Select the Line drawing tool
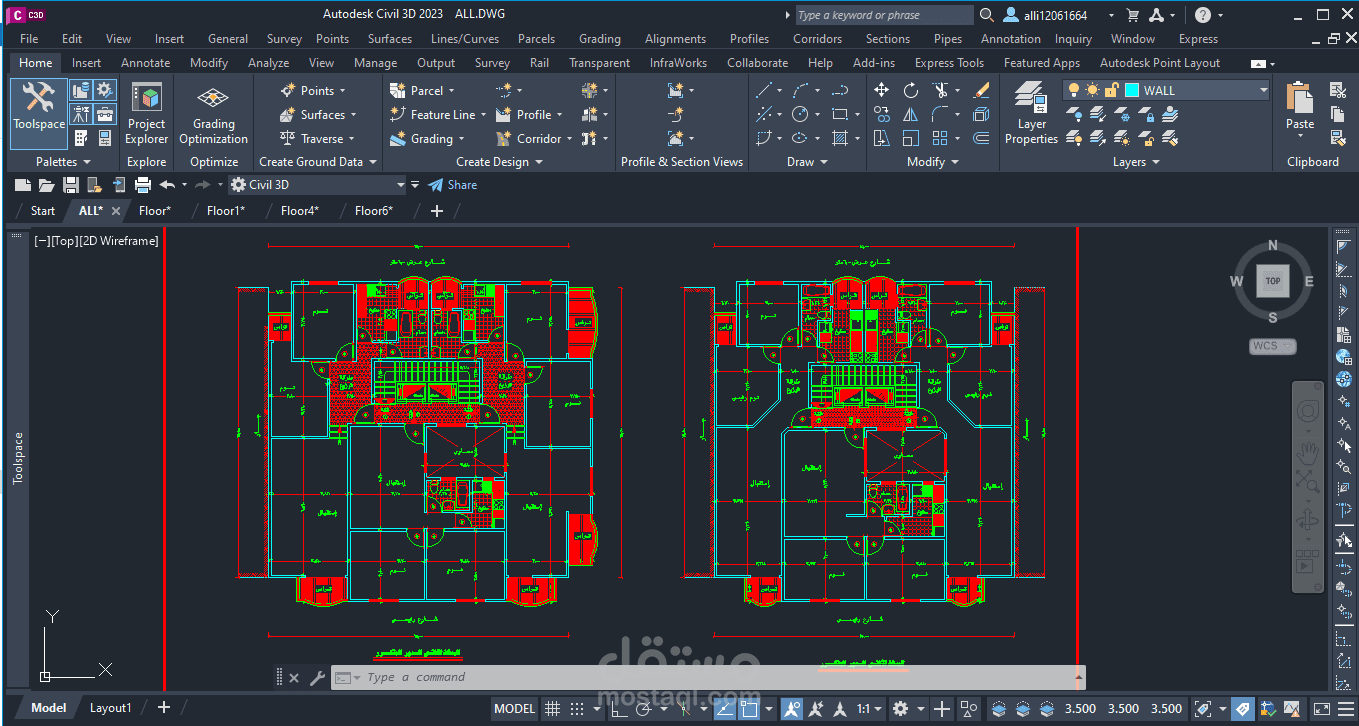This screenshot has width=1359, height=726. coord(764,90)
